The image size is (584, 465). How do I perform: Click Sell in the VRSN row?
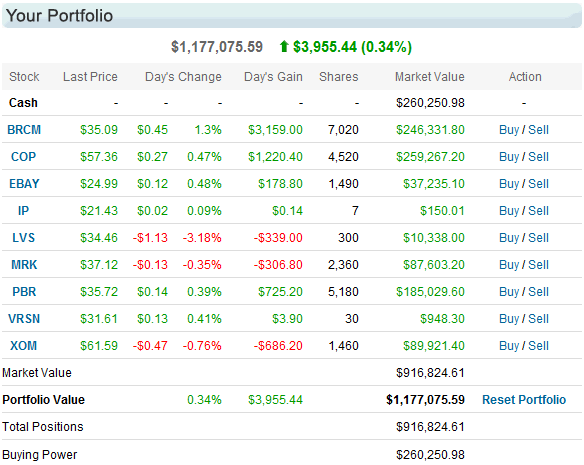(x=539, y=319)
